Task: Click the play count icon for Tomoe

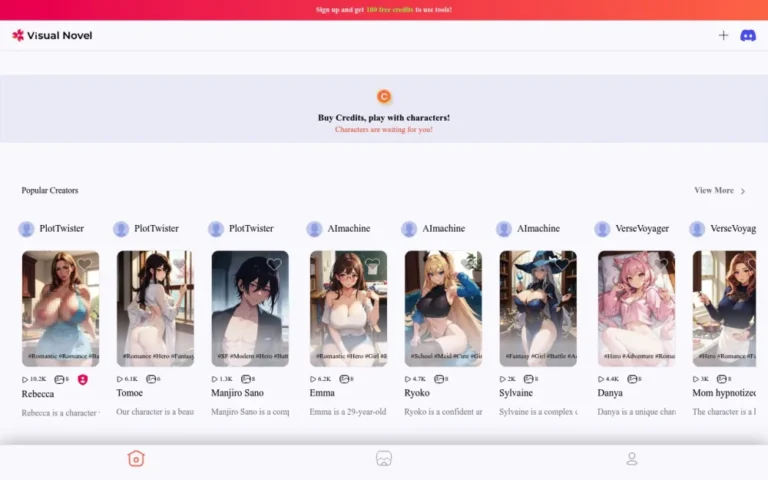Action: click(x=120, y=379)
